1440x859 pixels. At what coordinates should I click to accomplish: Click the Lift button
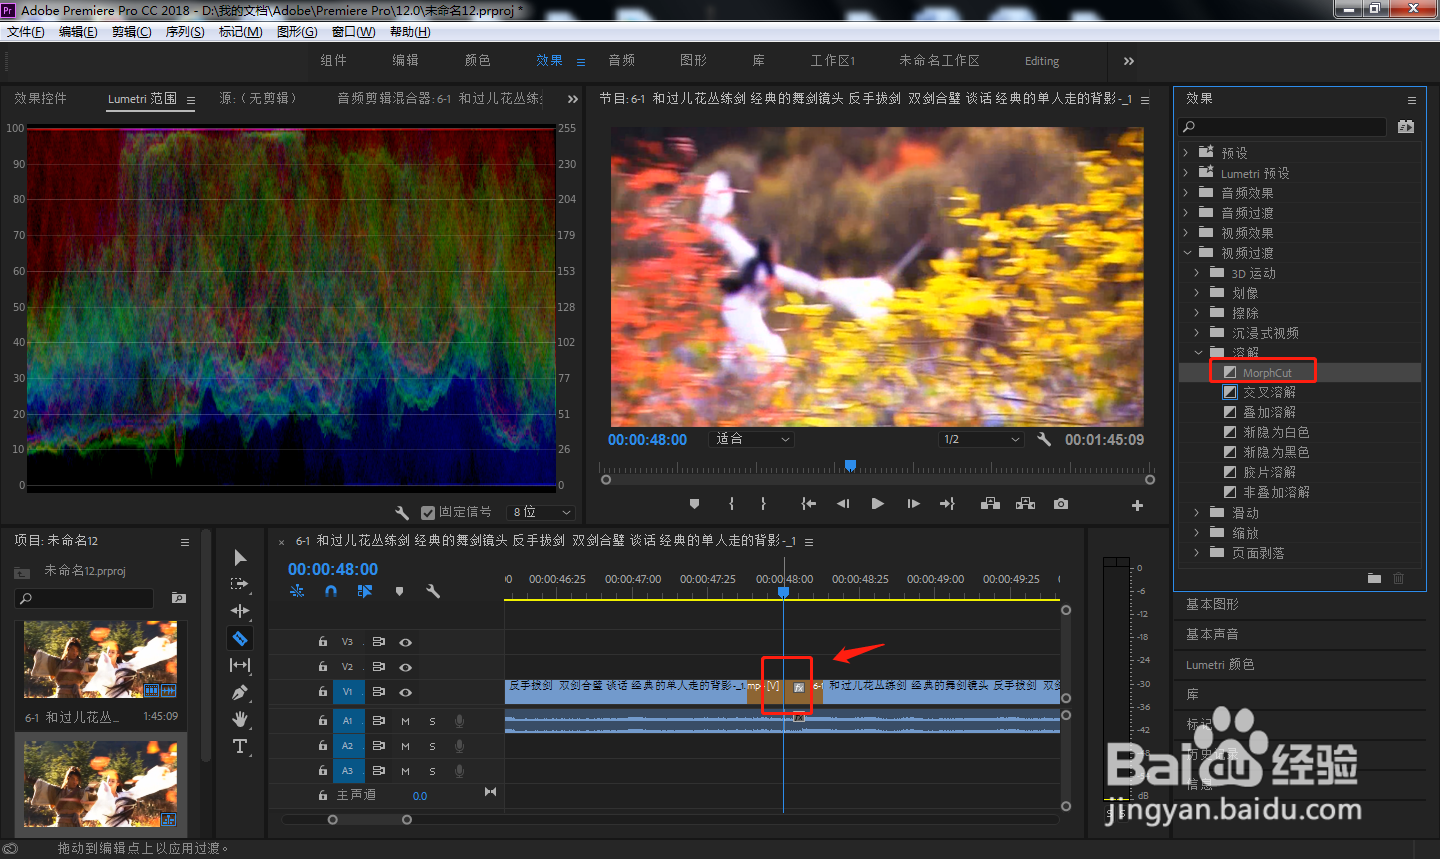(990, 504)
